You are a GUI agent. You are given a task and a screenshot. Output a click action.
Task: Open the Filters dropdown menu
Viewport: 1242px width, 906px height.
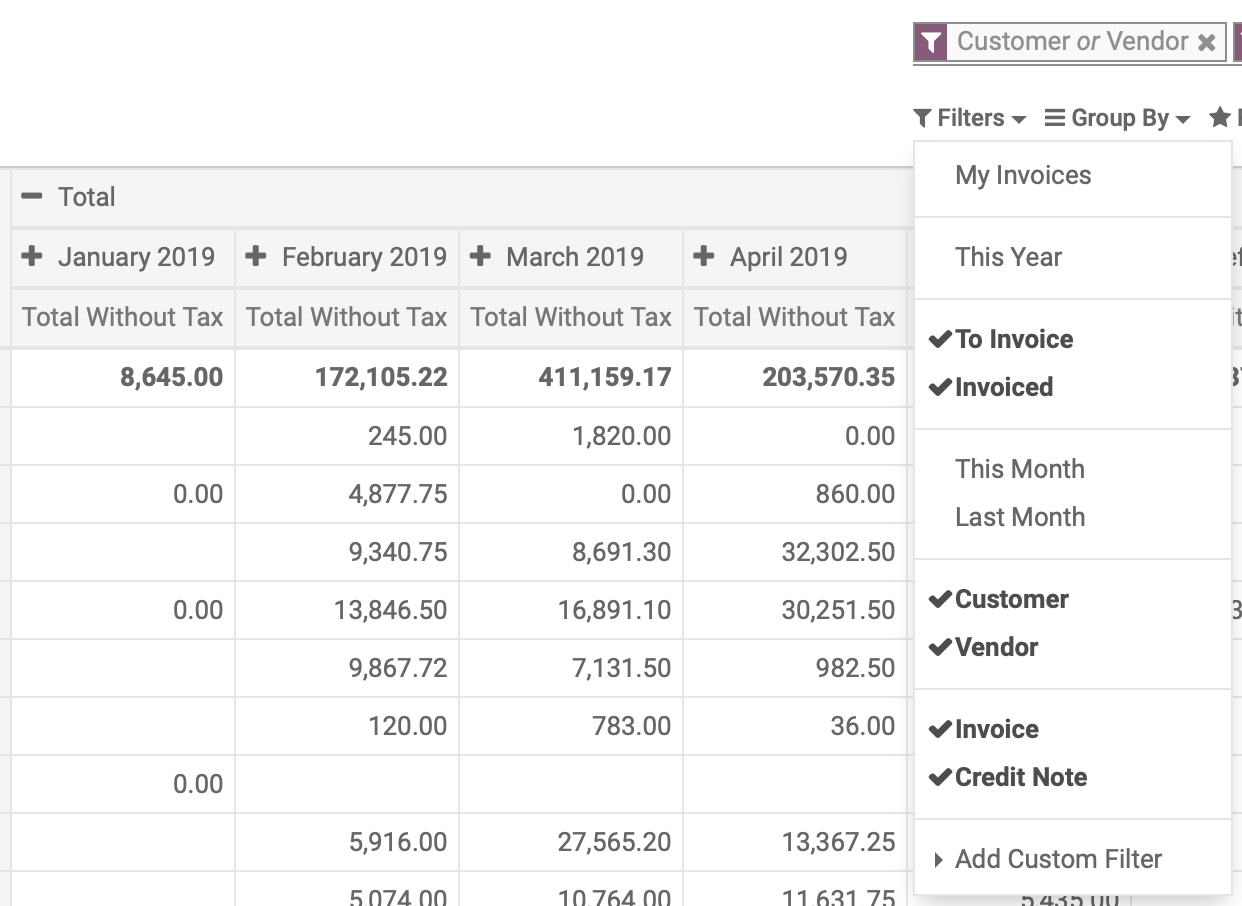click(x=970, y=118)
